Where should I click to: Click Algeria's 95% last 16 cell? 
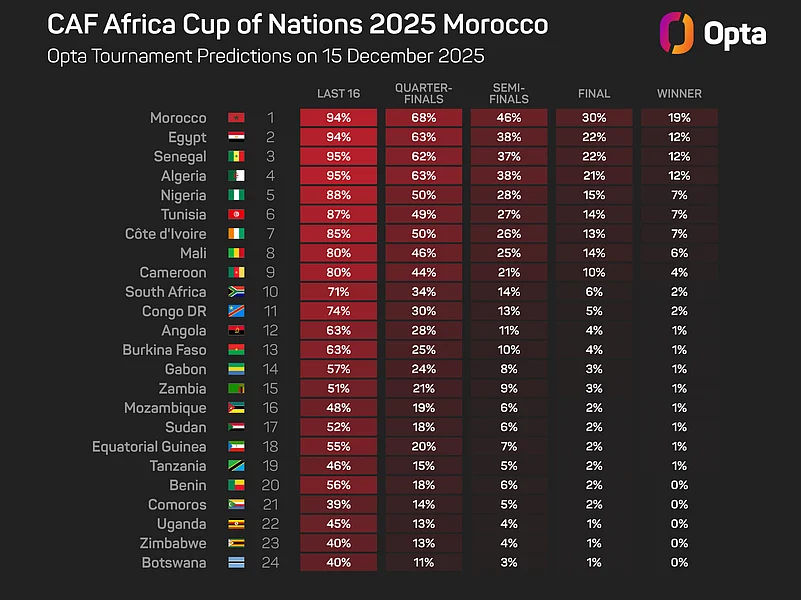tap(338, 176)
